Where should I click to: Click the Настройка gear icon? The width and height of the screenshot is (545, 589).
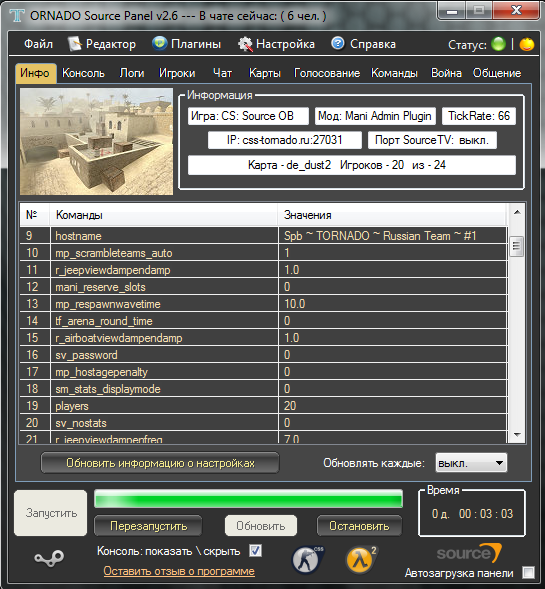245,44
